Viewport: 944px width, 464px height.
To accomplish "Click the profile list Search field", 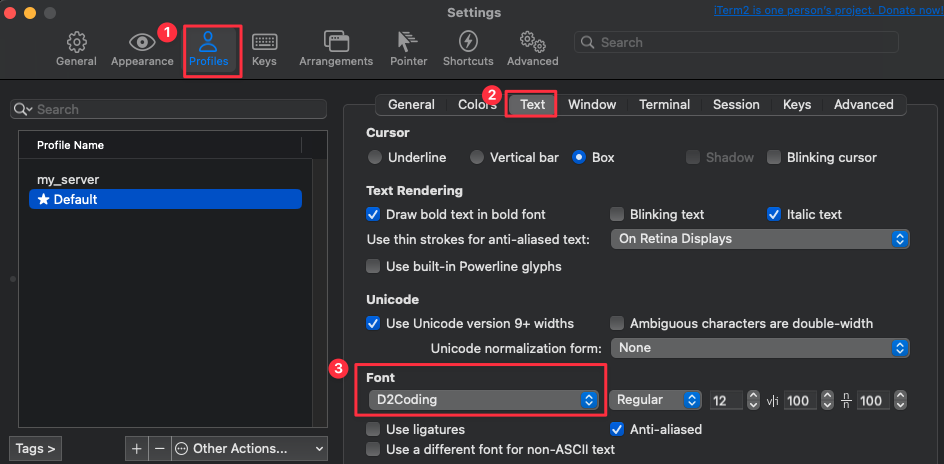I will (x=169, y=110).
